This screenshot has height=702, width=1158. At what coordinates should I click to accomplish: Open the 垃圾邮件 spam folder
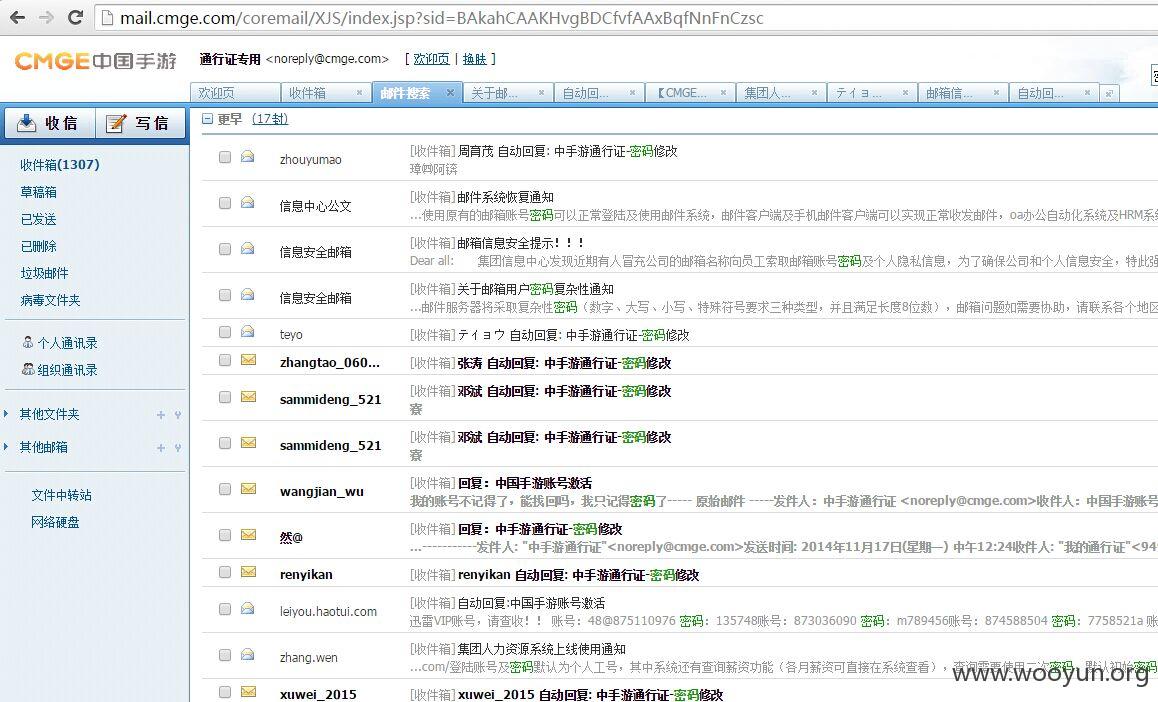[44, 273]
